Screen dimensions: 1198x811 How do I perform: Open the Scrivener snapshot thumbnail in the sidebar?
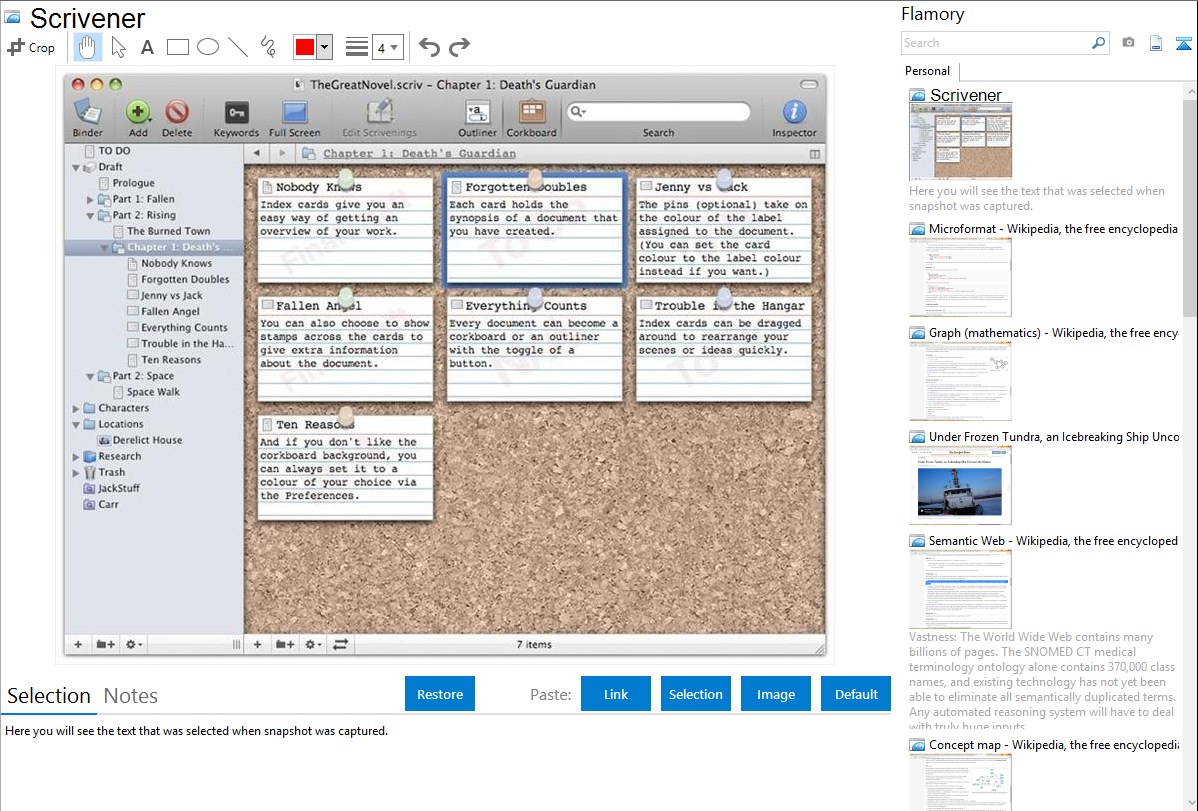960,142
